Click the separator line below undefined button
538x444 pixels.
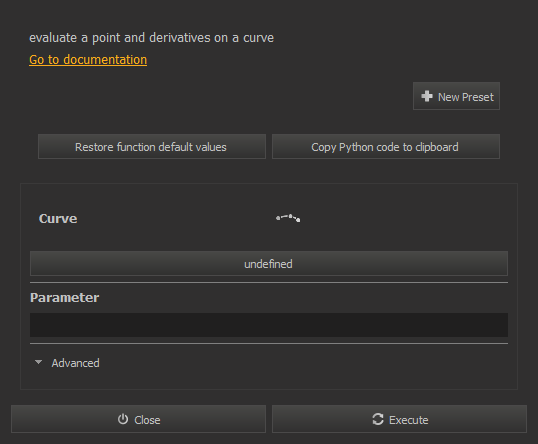pos(269,282)
